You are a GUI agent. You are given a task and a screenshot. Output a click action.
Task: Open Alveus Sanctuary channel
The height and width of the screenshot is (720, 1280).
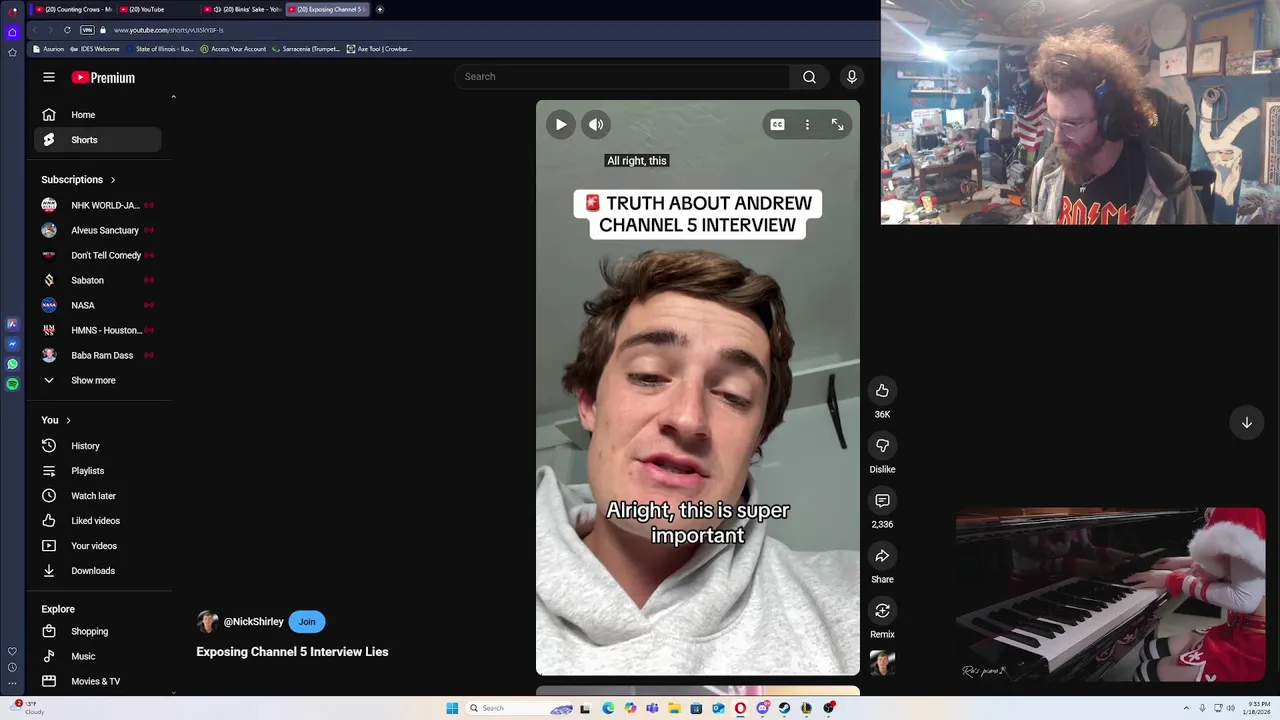click(x=97, y=230)
